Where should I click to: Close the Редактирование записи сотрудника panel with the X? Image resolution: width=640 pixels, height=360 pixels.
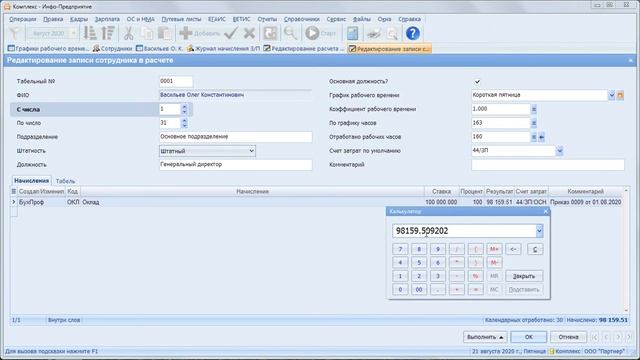pyautogui.click(x=631, y=60)
